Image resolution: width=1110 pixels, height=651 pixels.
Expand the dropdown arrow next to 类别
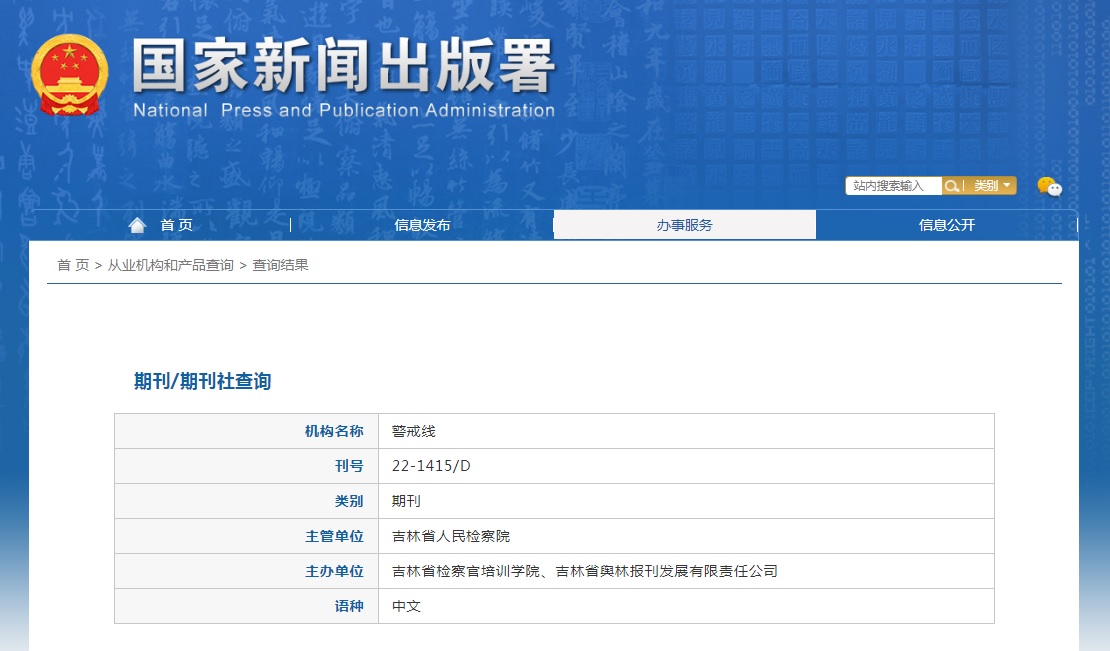pyautogui.click(x=1007, y=185)
